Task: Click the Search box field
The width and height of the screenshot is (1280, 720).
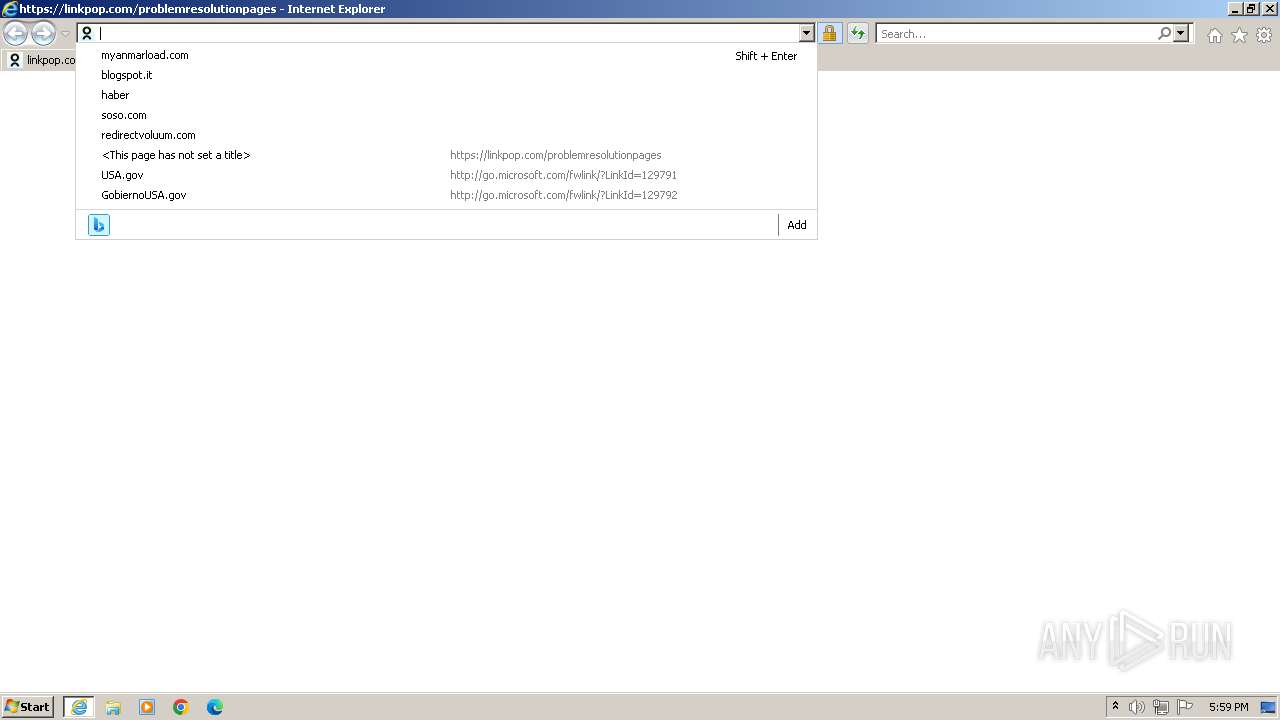Action: 1016,33
